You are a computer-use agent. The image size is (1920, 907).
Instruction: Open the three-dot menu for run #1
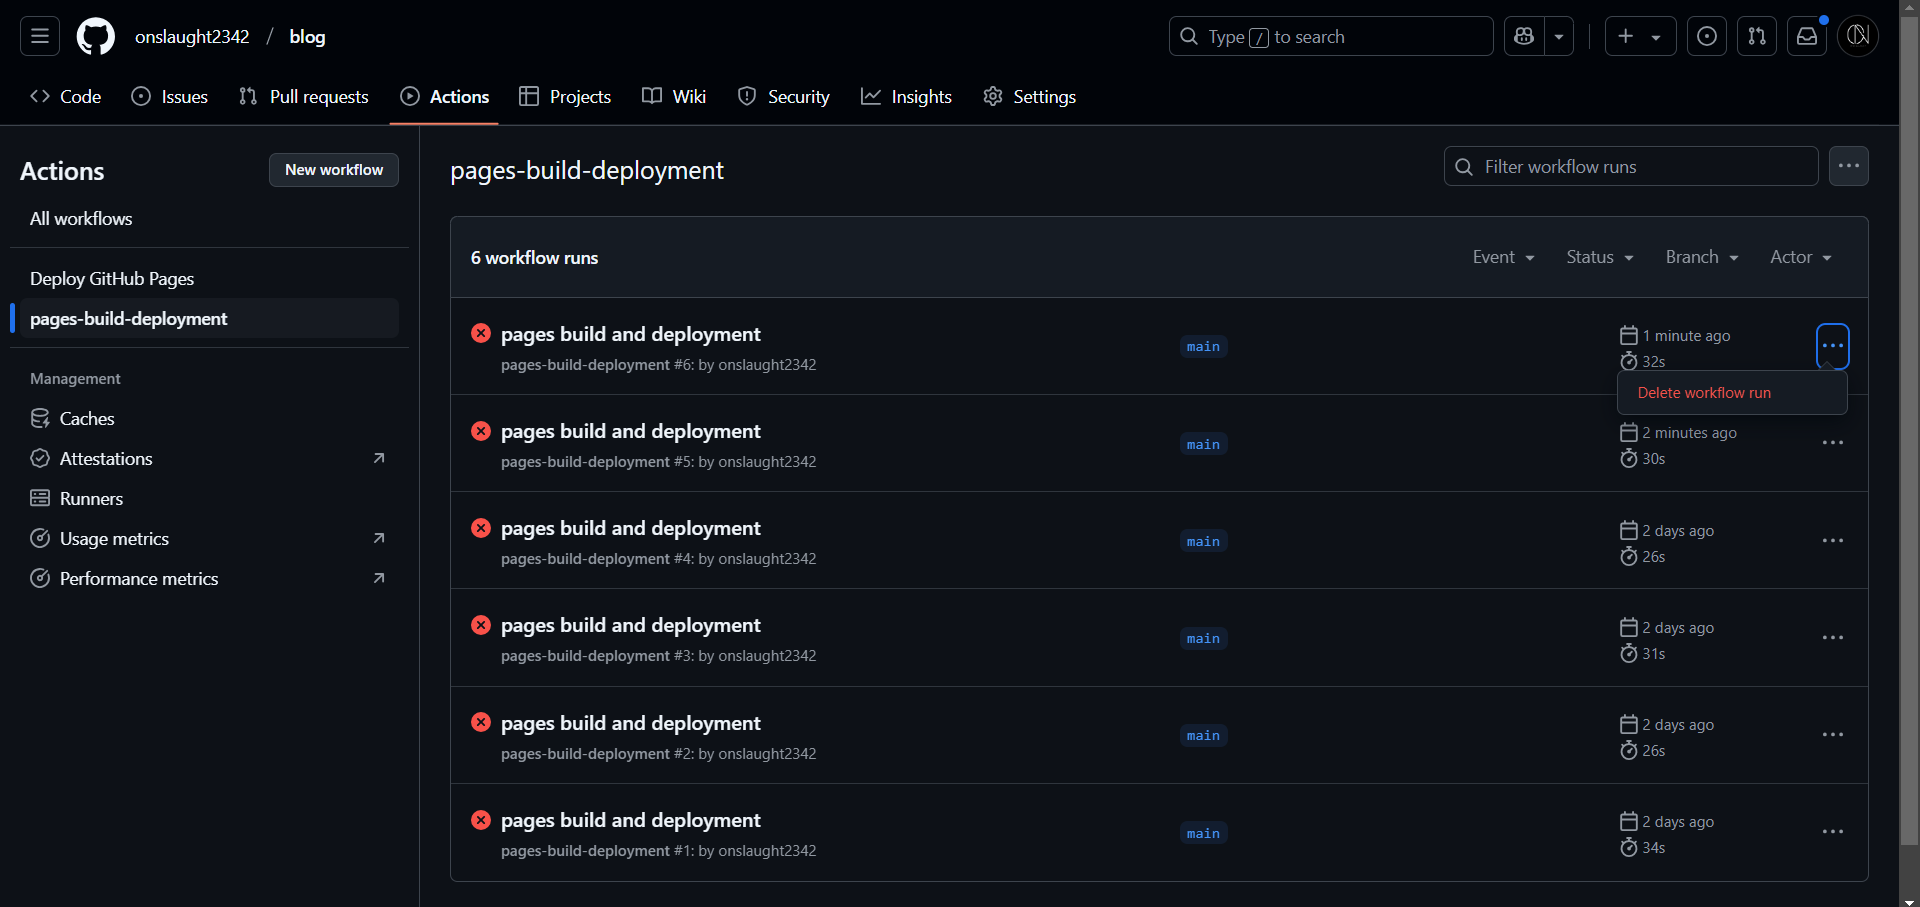[x=1832, y=832]
